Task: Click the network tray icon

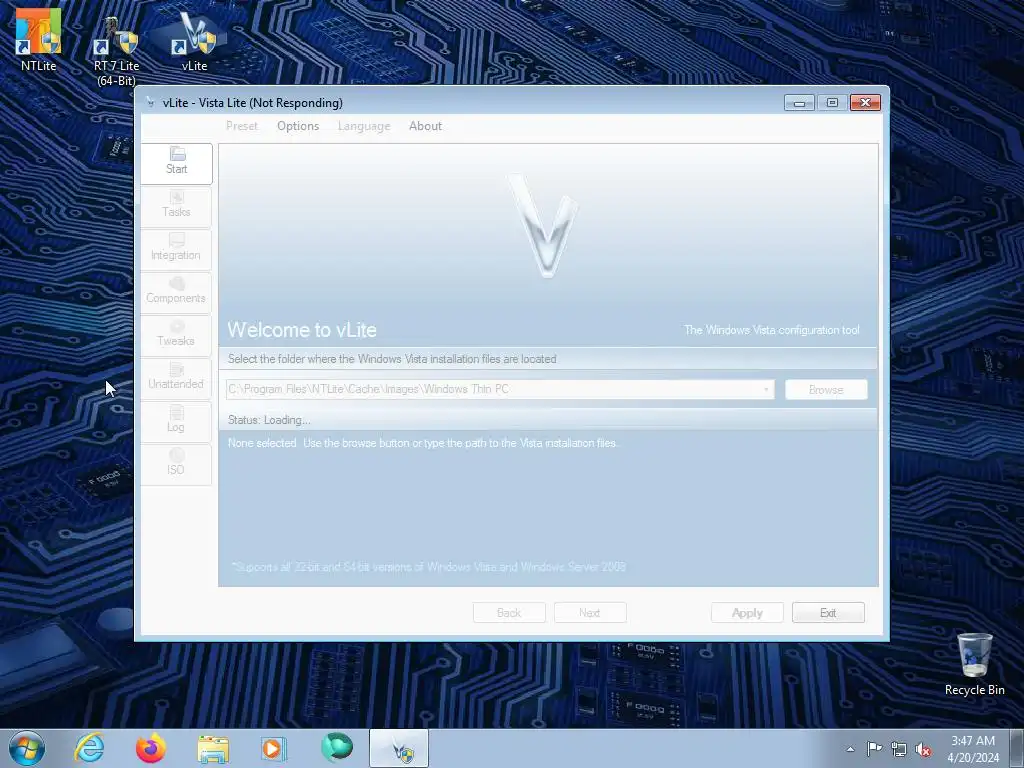Action: tap(899, 750)
